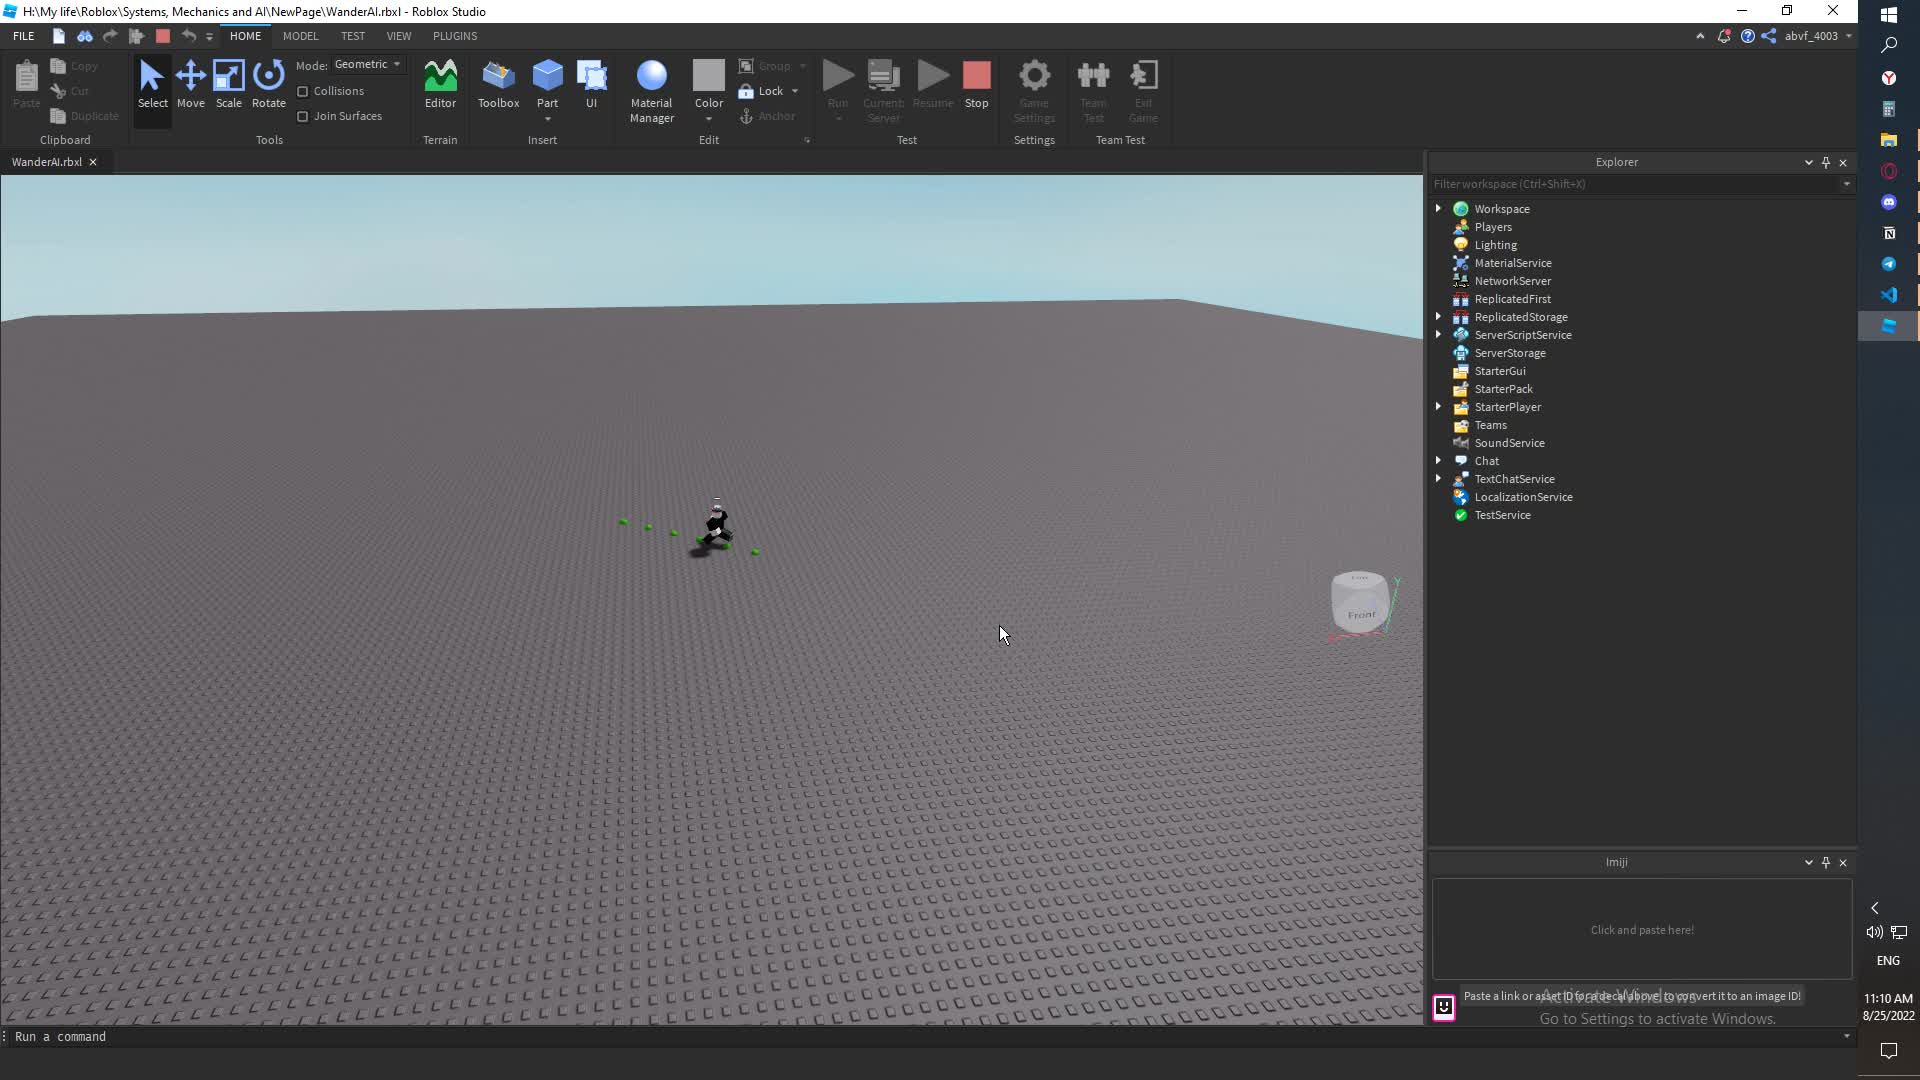Select SoundService in Explorer
The image size is (1920, 1080).
1509,443
